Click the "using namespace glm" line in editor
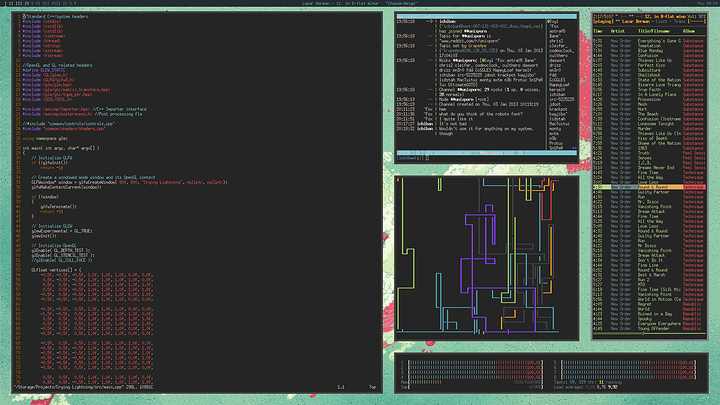This screenshot has width=720, height=405. tap(45, 138)
